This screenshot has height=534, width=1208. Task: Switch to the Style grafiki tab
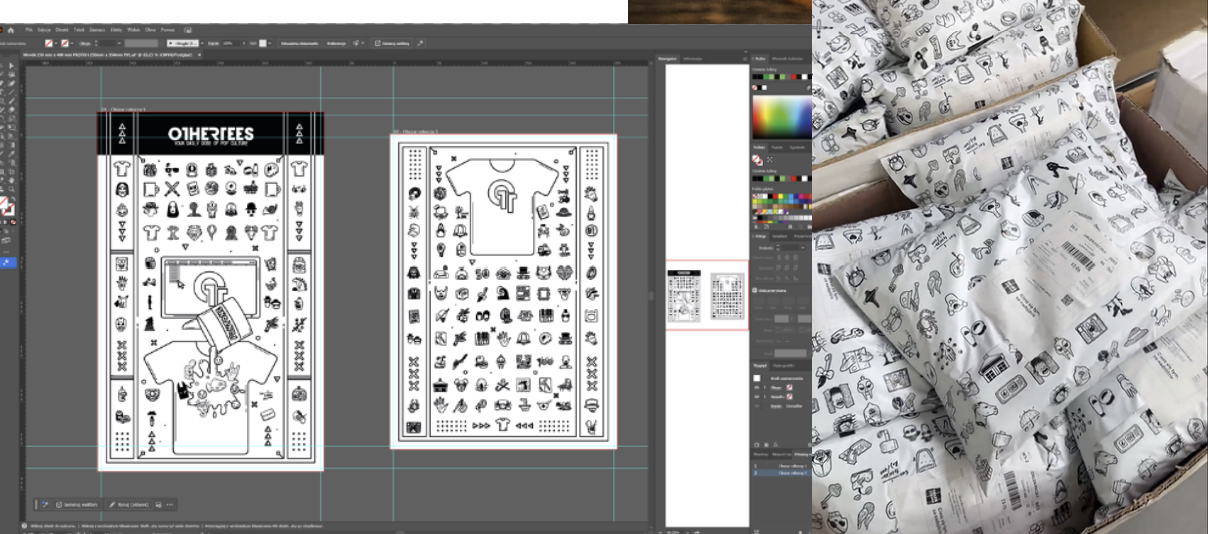784,365
